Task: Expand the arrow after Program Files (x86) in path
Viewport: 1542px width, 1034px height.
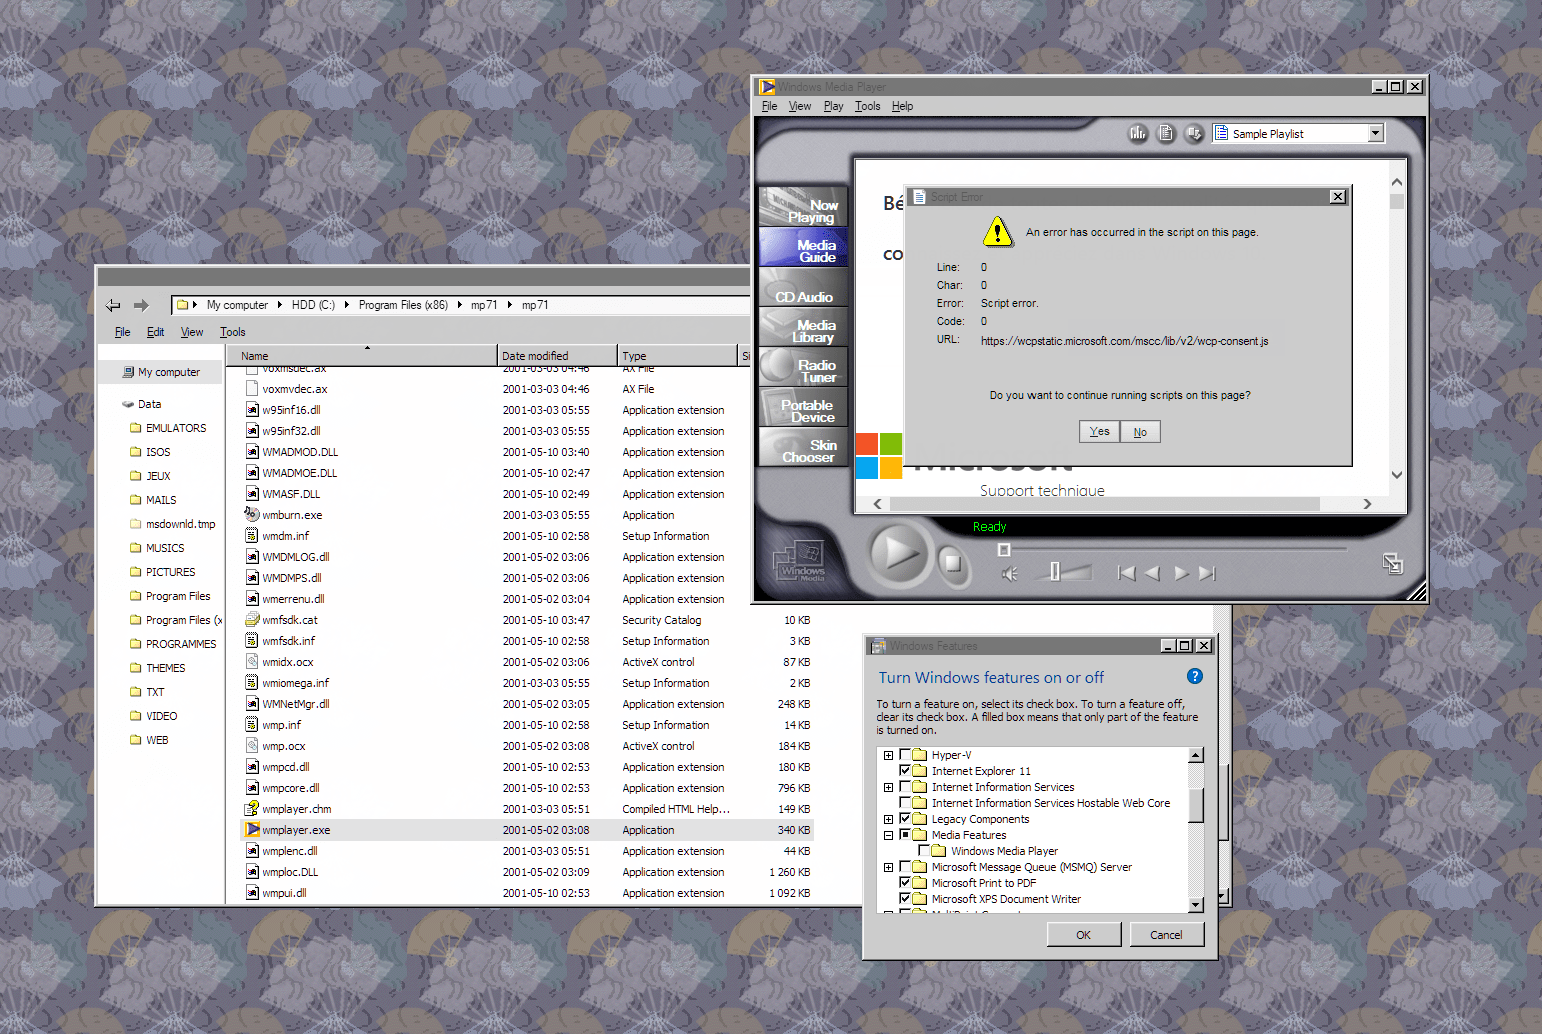Action: [459, 305]
